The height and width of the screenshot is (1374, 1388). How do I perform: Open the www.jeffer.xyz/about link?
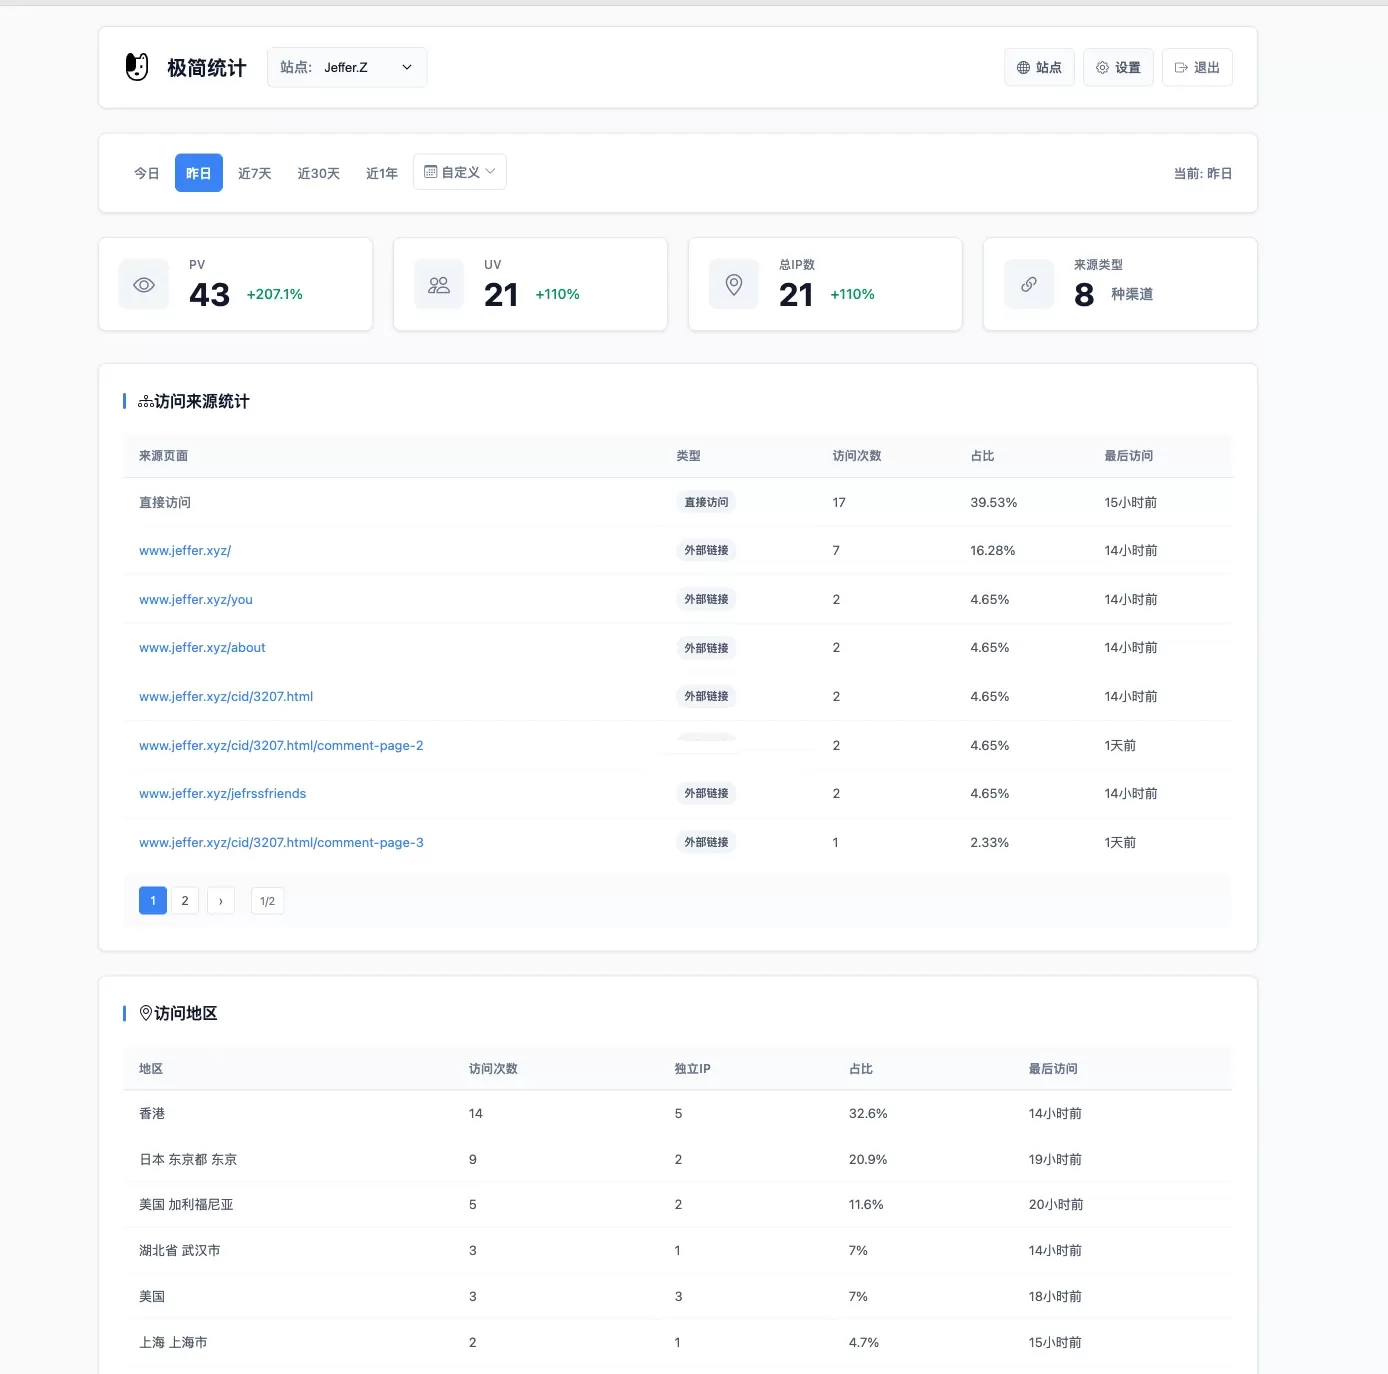coord(202,647)
